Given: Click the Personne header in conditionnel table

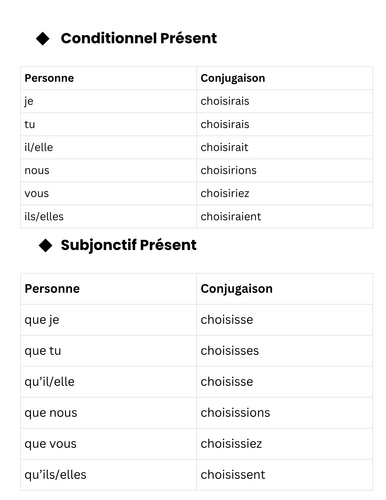Looking at the screenshot, I should point(49,78).
